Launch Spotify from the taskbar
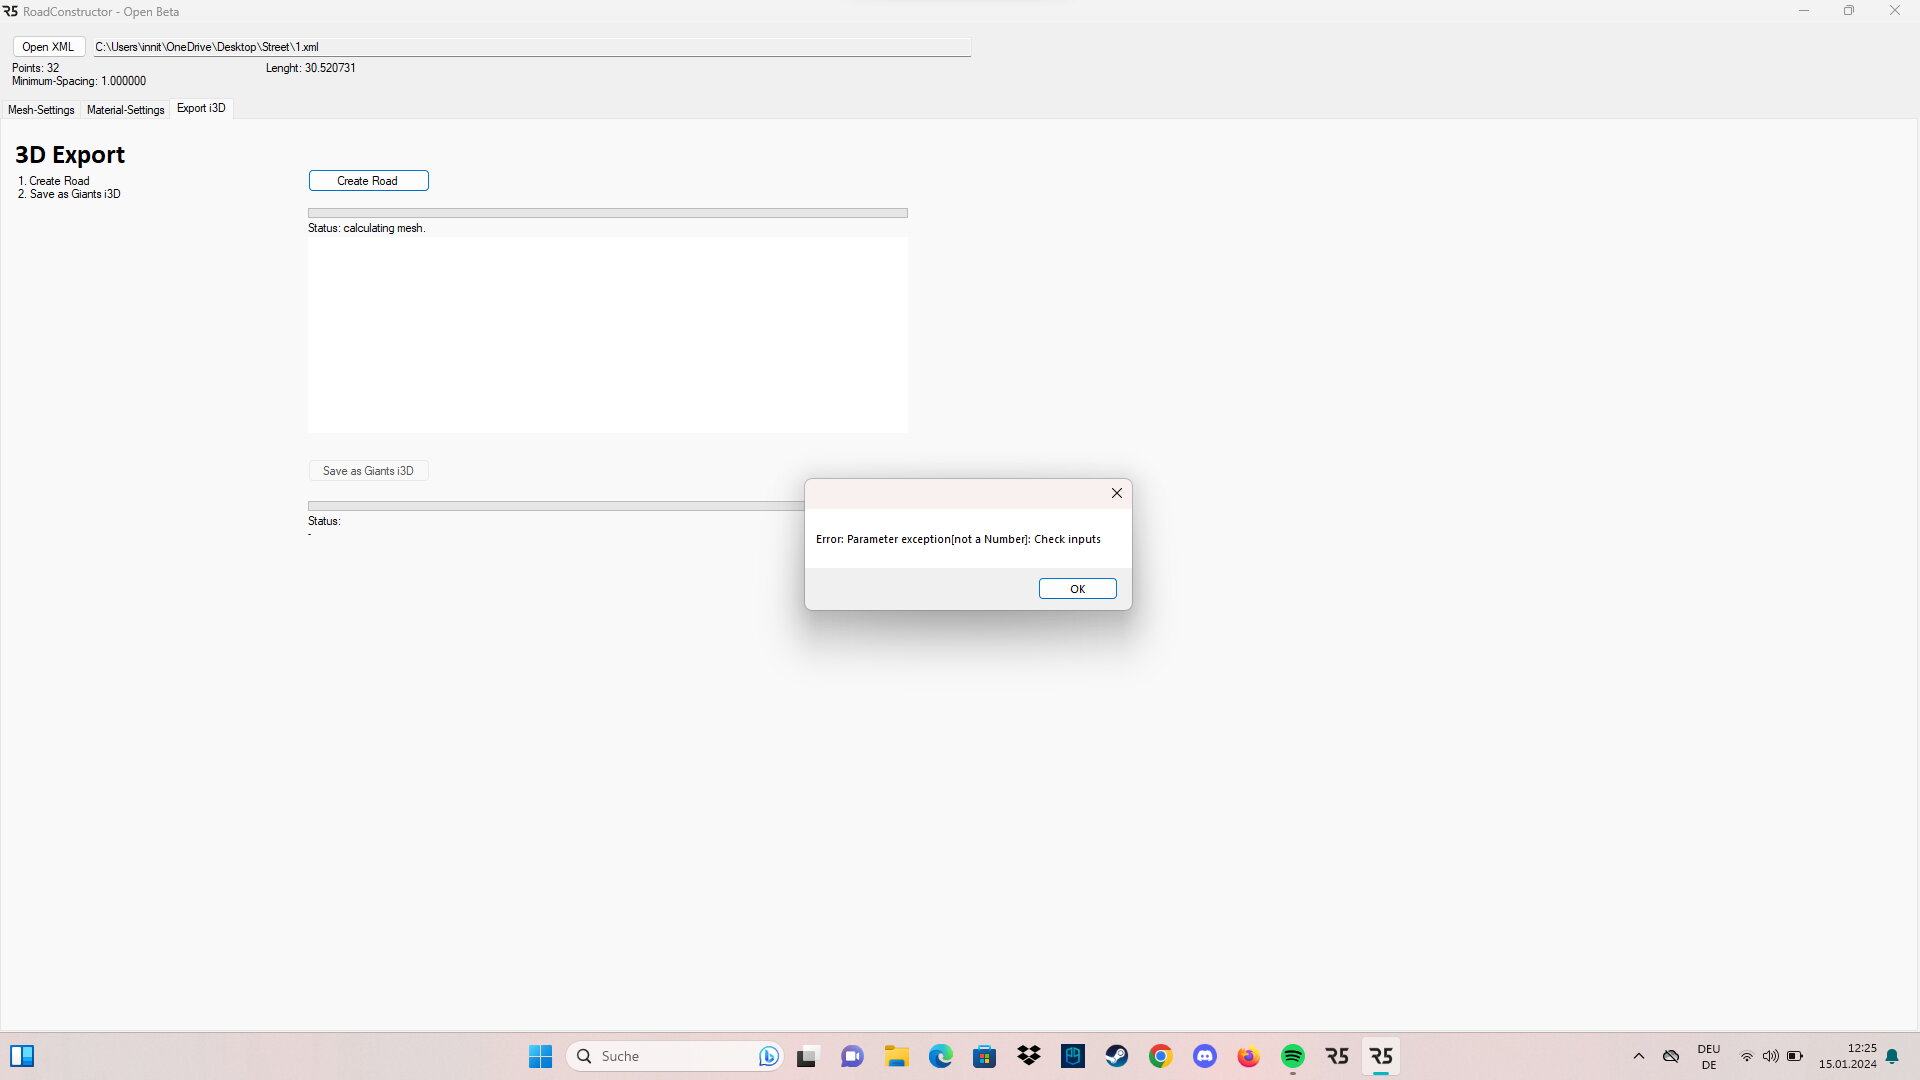The width and height of the screenshot is (1920, 1080). pos(1292,1056)
